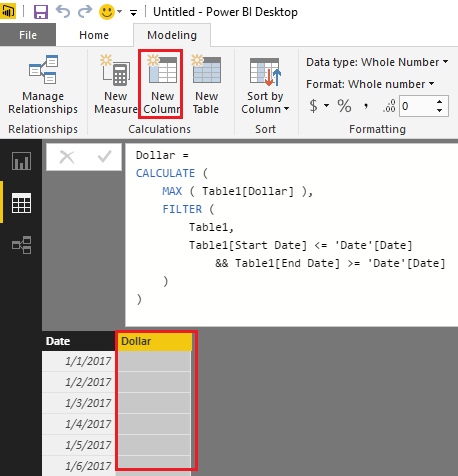Select the Dollar column header
The height and width of the screenshot is (476, 458).
(155, 341)
